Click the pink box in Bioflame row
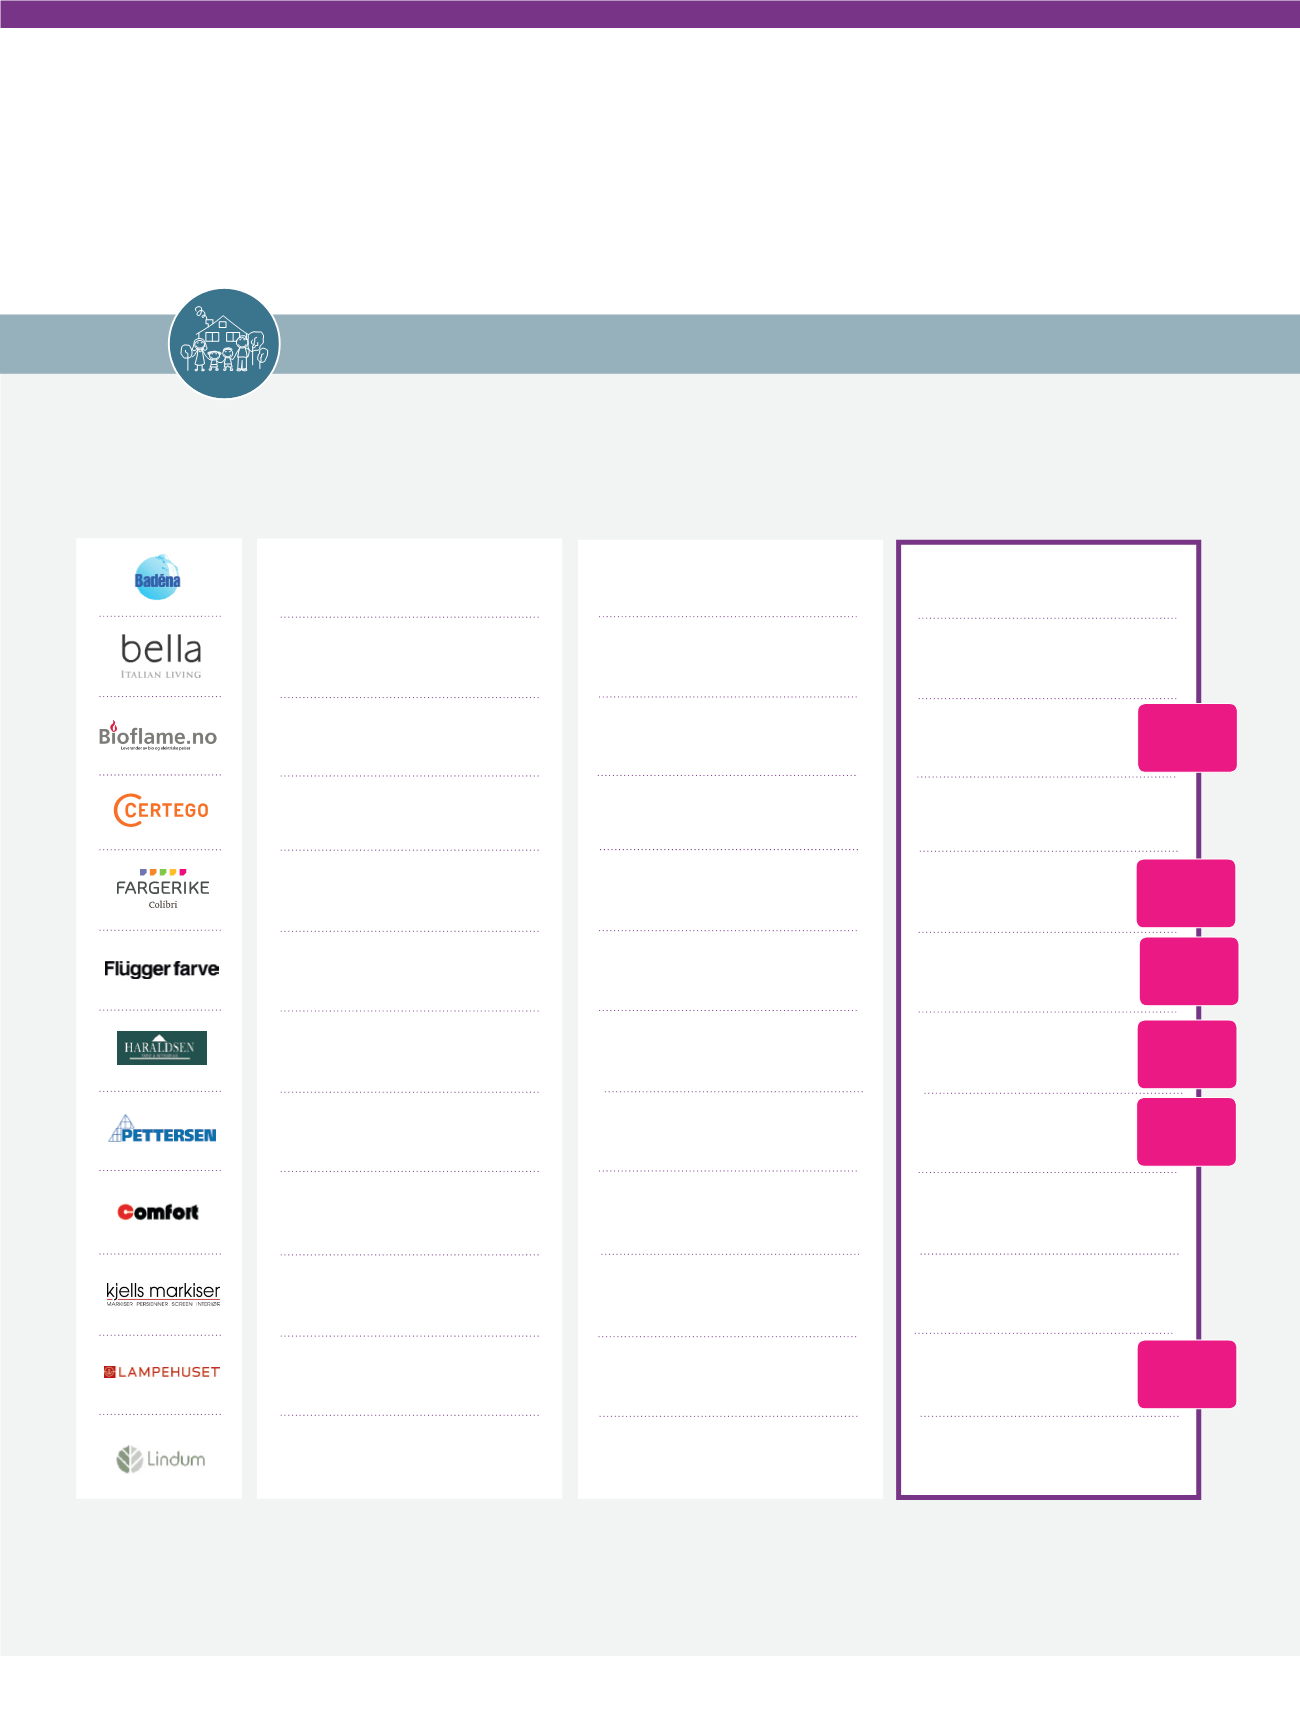 point(1187,738)
